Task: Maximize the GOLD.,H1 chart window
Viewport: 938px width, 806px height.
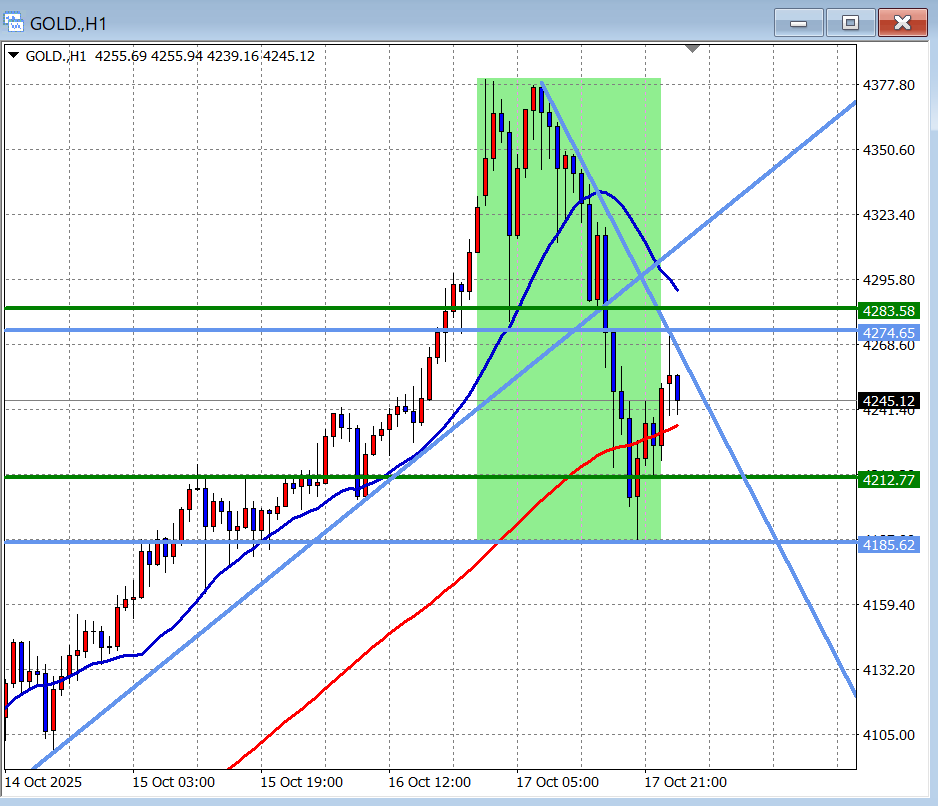Action: [850, 22]
